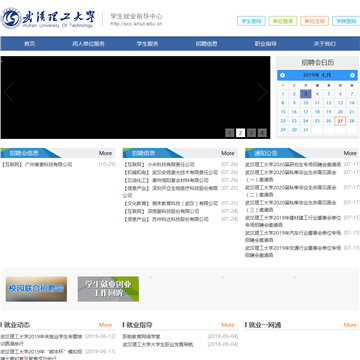This screenshot has height=360, width=360.
Task: Open 2020届秋季毕业生供需见面会(一) notice
Action: [291, 176]
